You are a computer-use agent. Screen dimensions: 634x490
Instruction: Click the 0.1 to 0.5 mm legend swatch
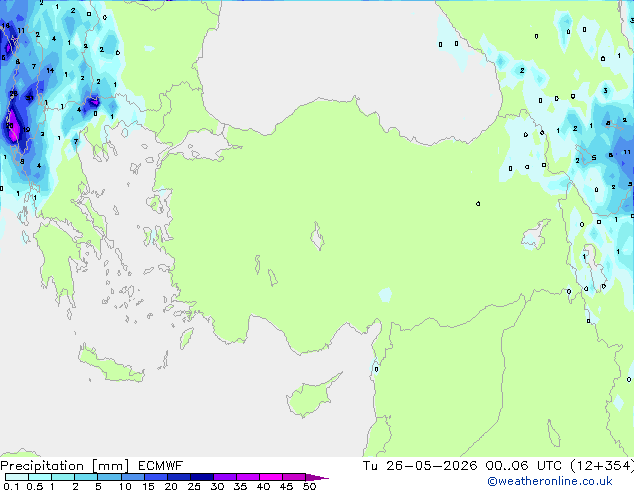click(x=17, y=477)
